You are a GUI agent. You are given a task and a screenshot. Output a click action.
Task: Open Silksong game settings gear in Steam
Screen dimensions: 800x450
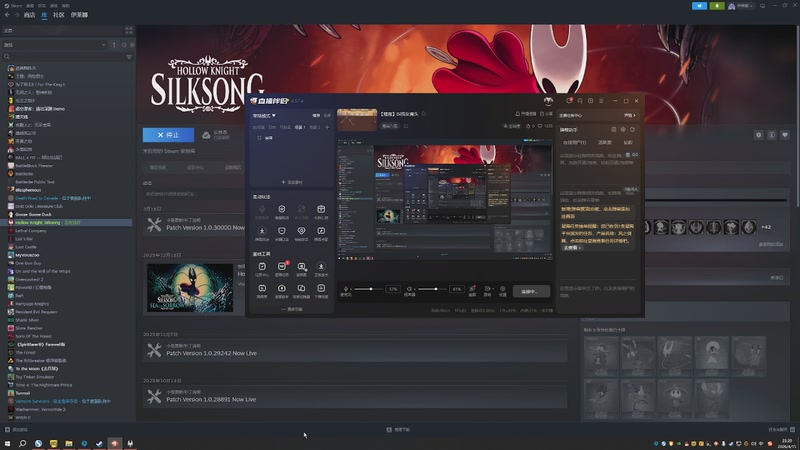759,135
